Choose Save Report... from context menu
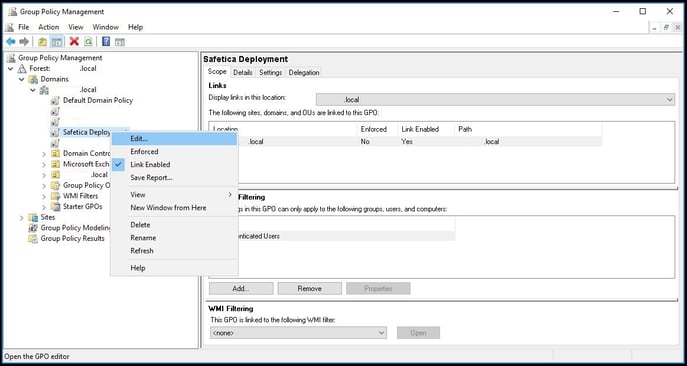This screenshot has height=366, width=687. (x=174, y=178)
